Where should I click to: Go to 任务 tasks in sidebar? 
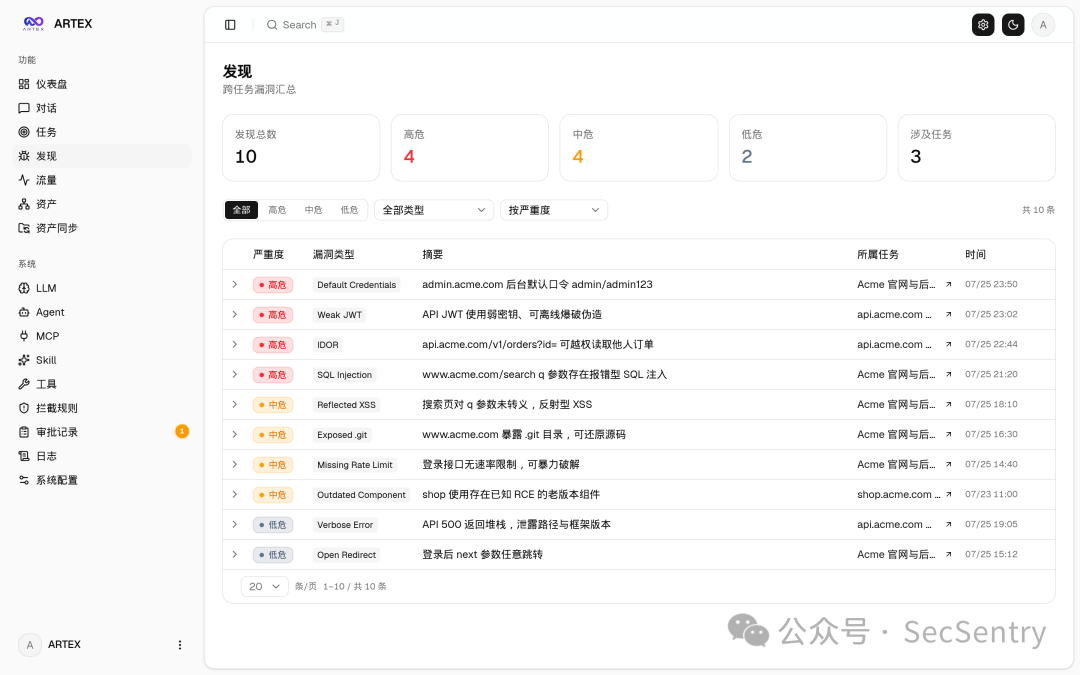click(x=102, y=132)
